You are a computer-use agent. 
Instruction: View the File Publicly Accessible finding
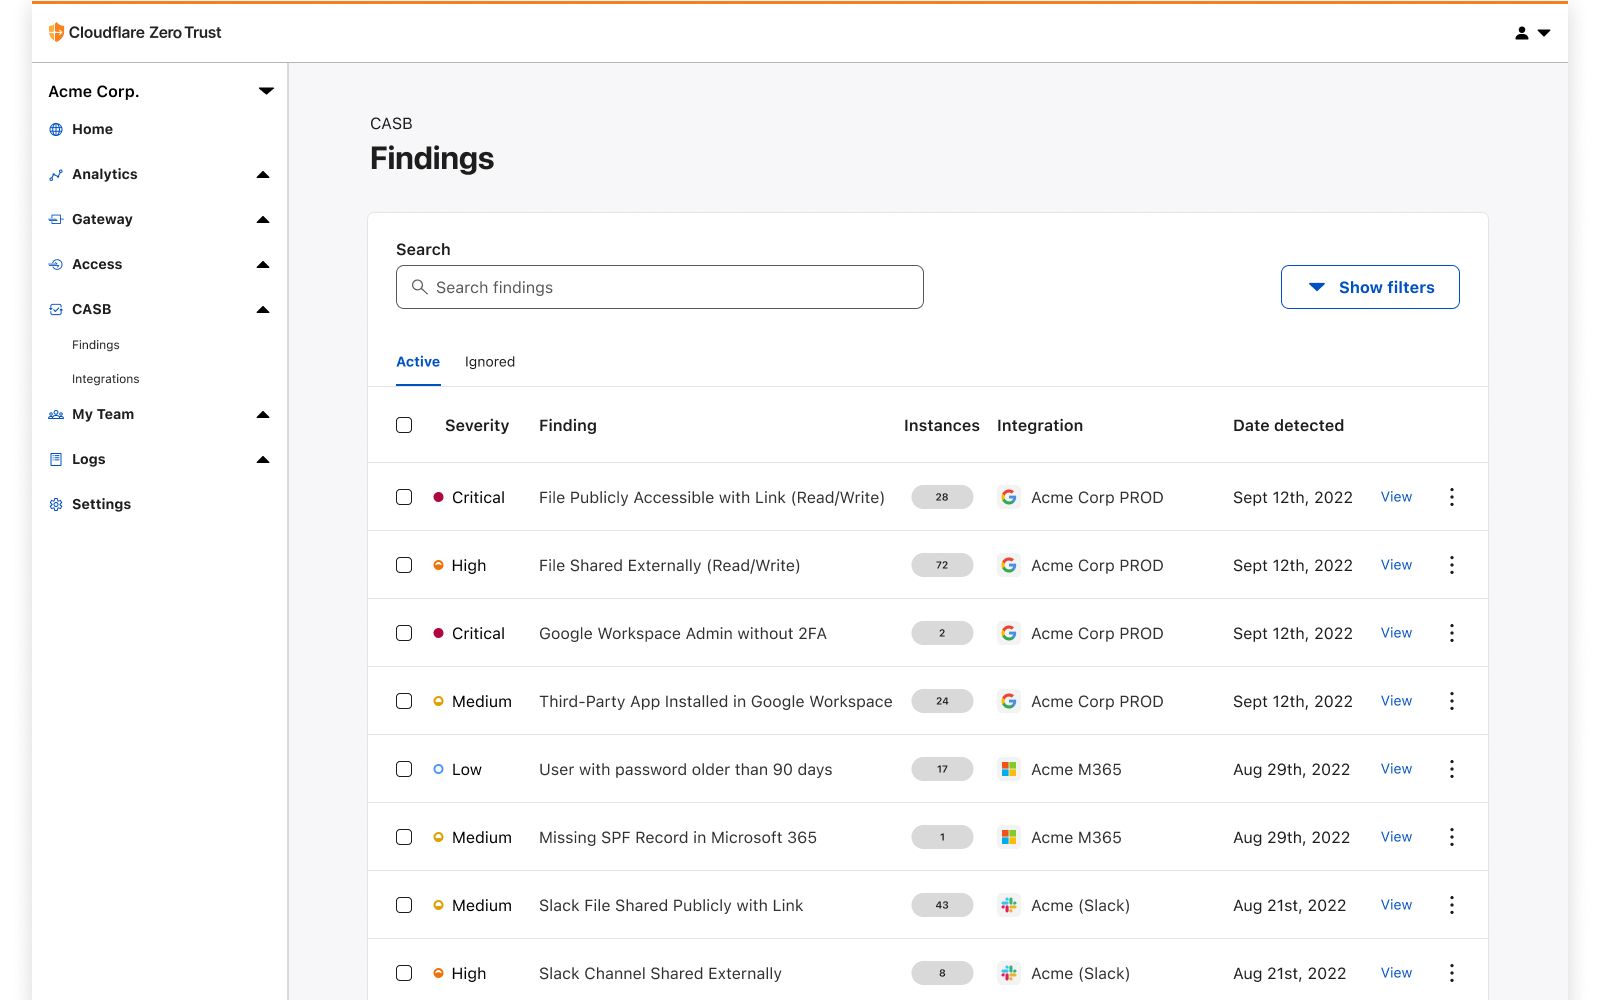(x=1396, y=497)
